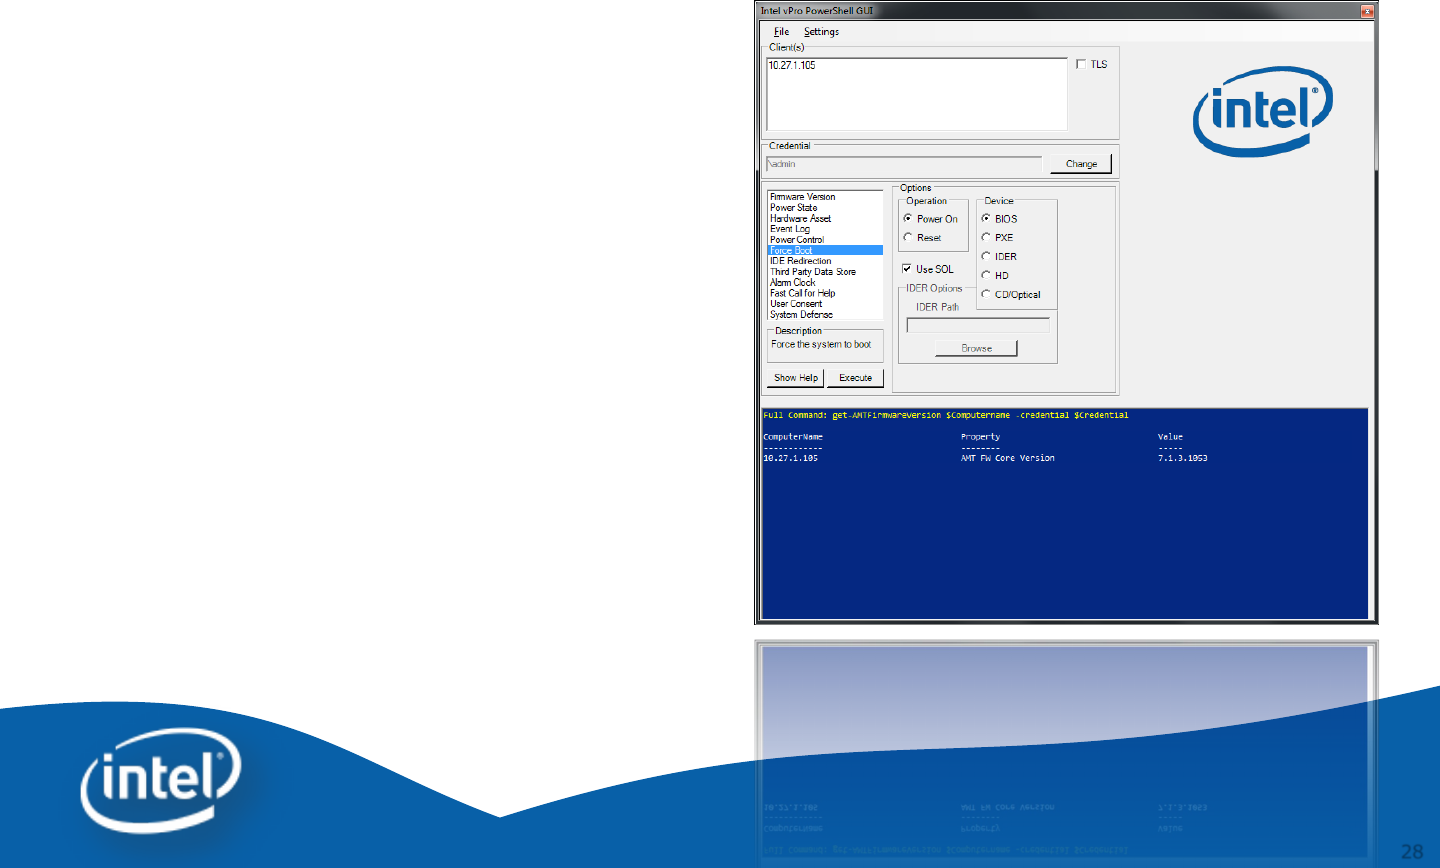The height and width of the screenshot is (868, 1440).
Task: Click the Property column header in console output
Action: [980, 437]
